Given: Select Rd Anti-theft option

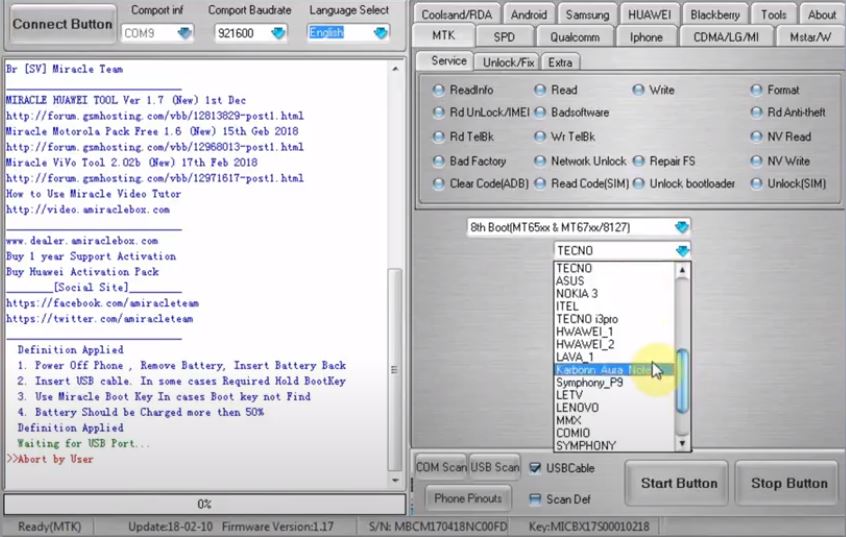Looking at the screenshot, I should click(x=756, y=112).
